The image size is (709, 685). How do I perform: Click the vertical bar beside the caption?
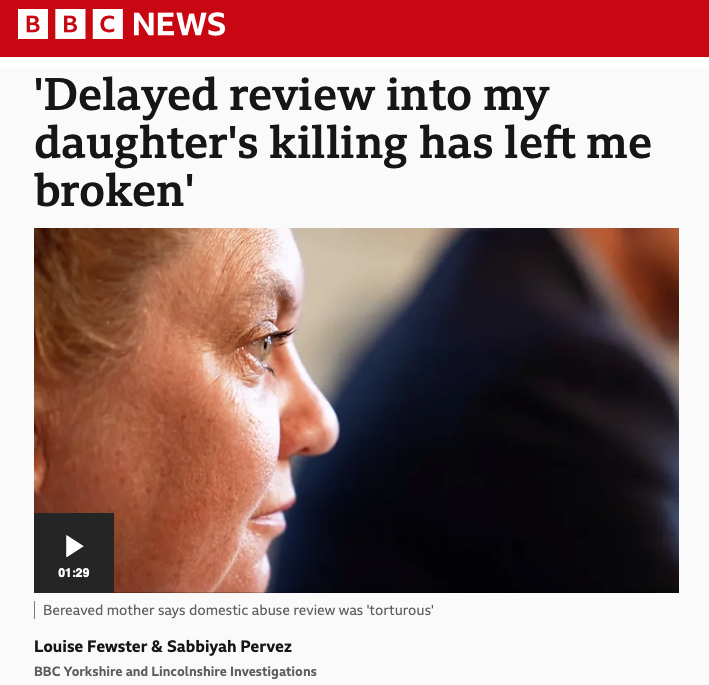[x=35, y=610]
